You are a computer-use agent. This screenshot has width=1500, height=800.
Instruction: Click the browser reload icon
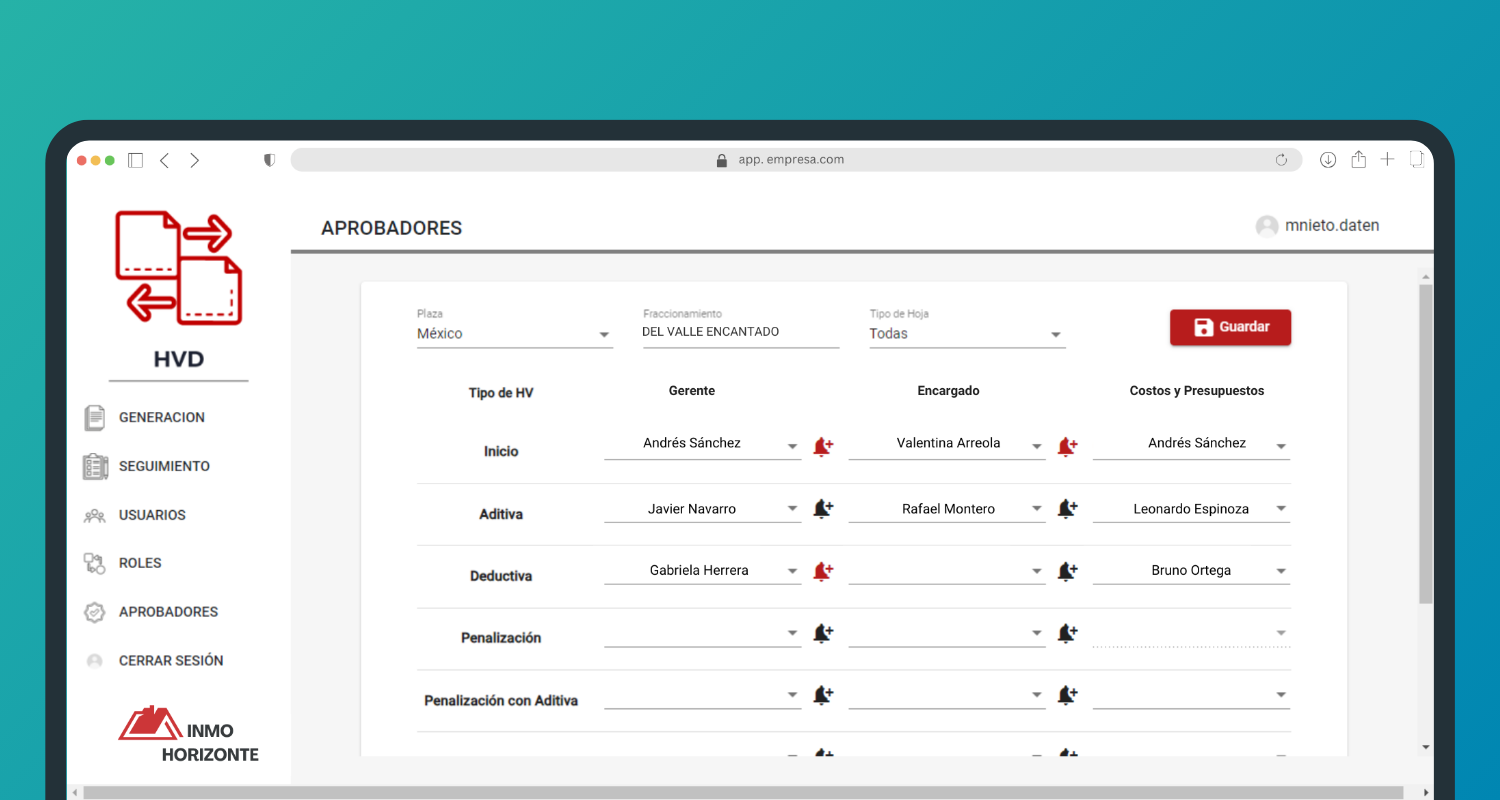click(x=1281, y=160)
